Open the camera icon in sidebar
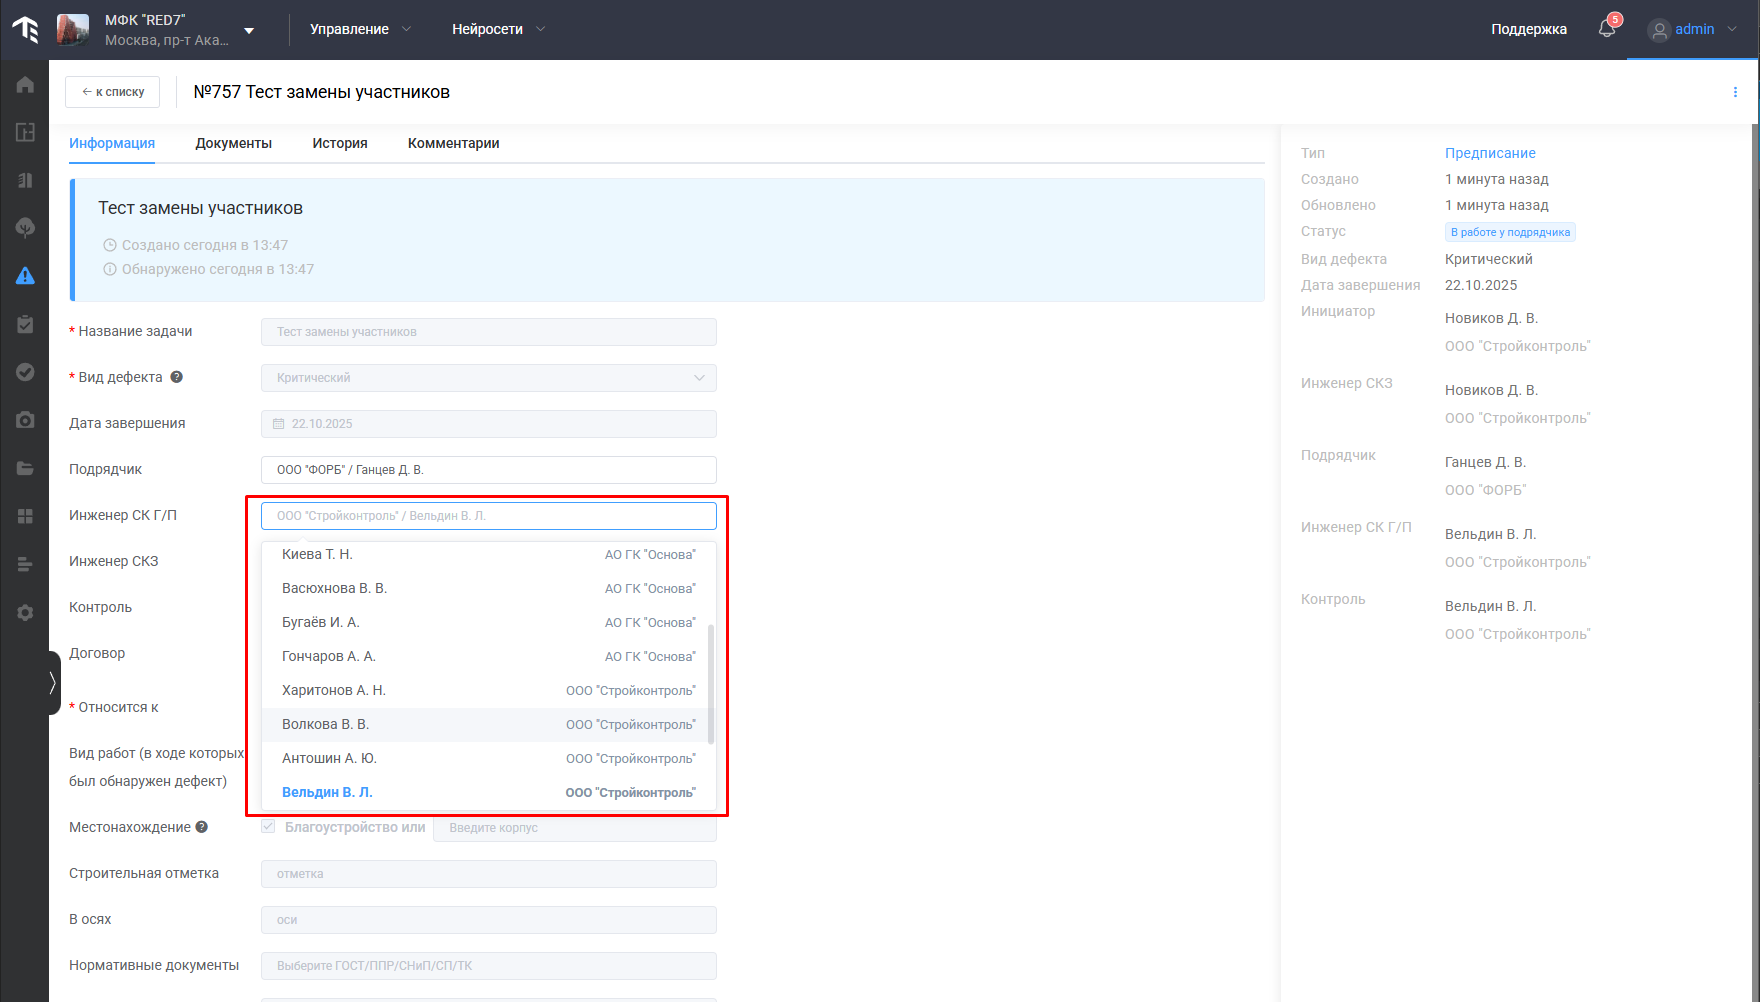 pos(25,420)
